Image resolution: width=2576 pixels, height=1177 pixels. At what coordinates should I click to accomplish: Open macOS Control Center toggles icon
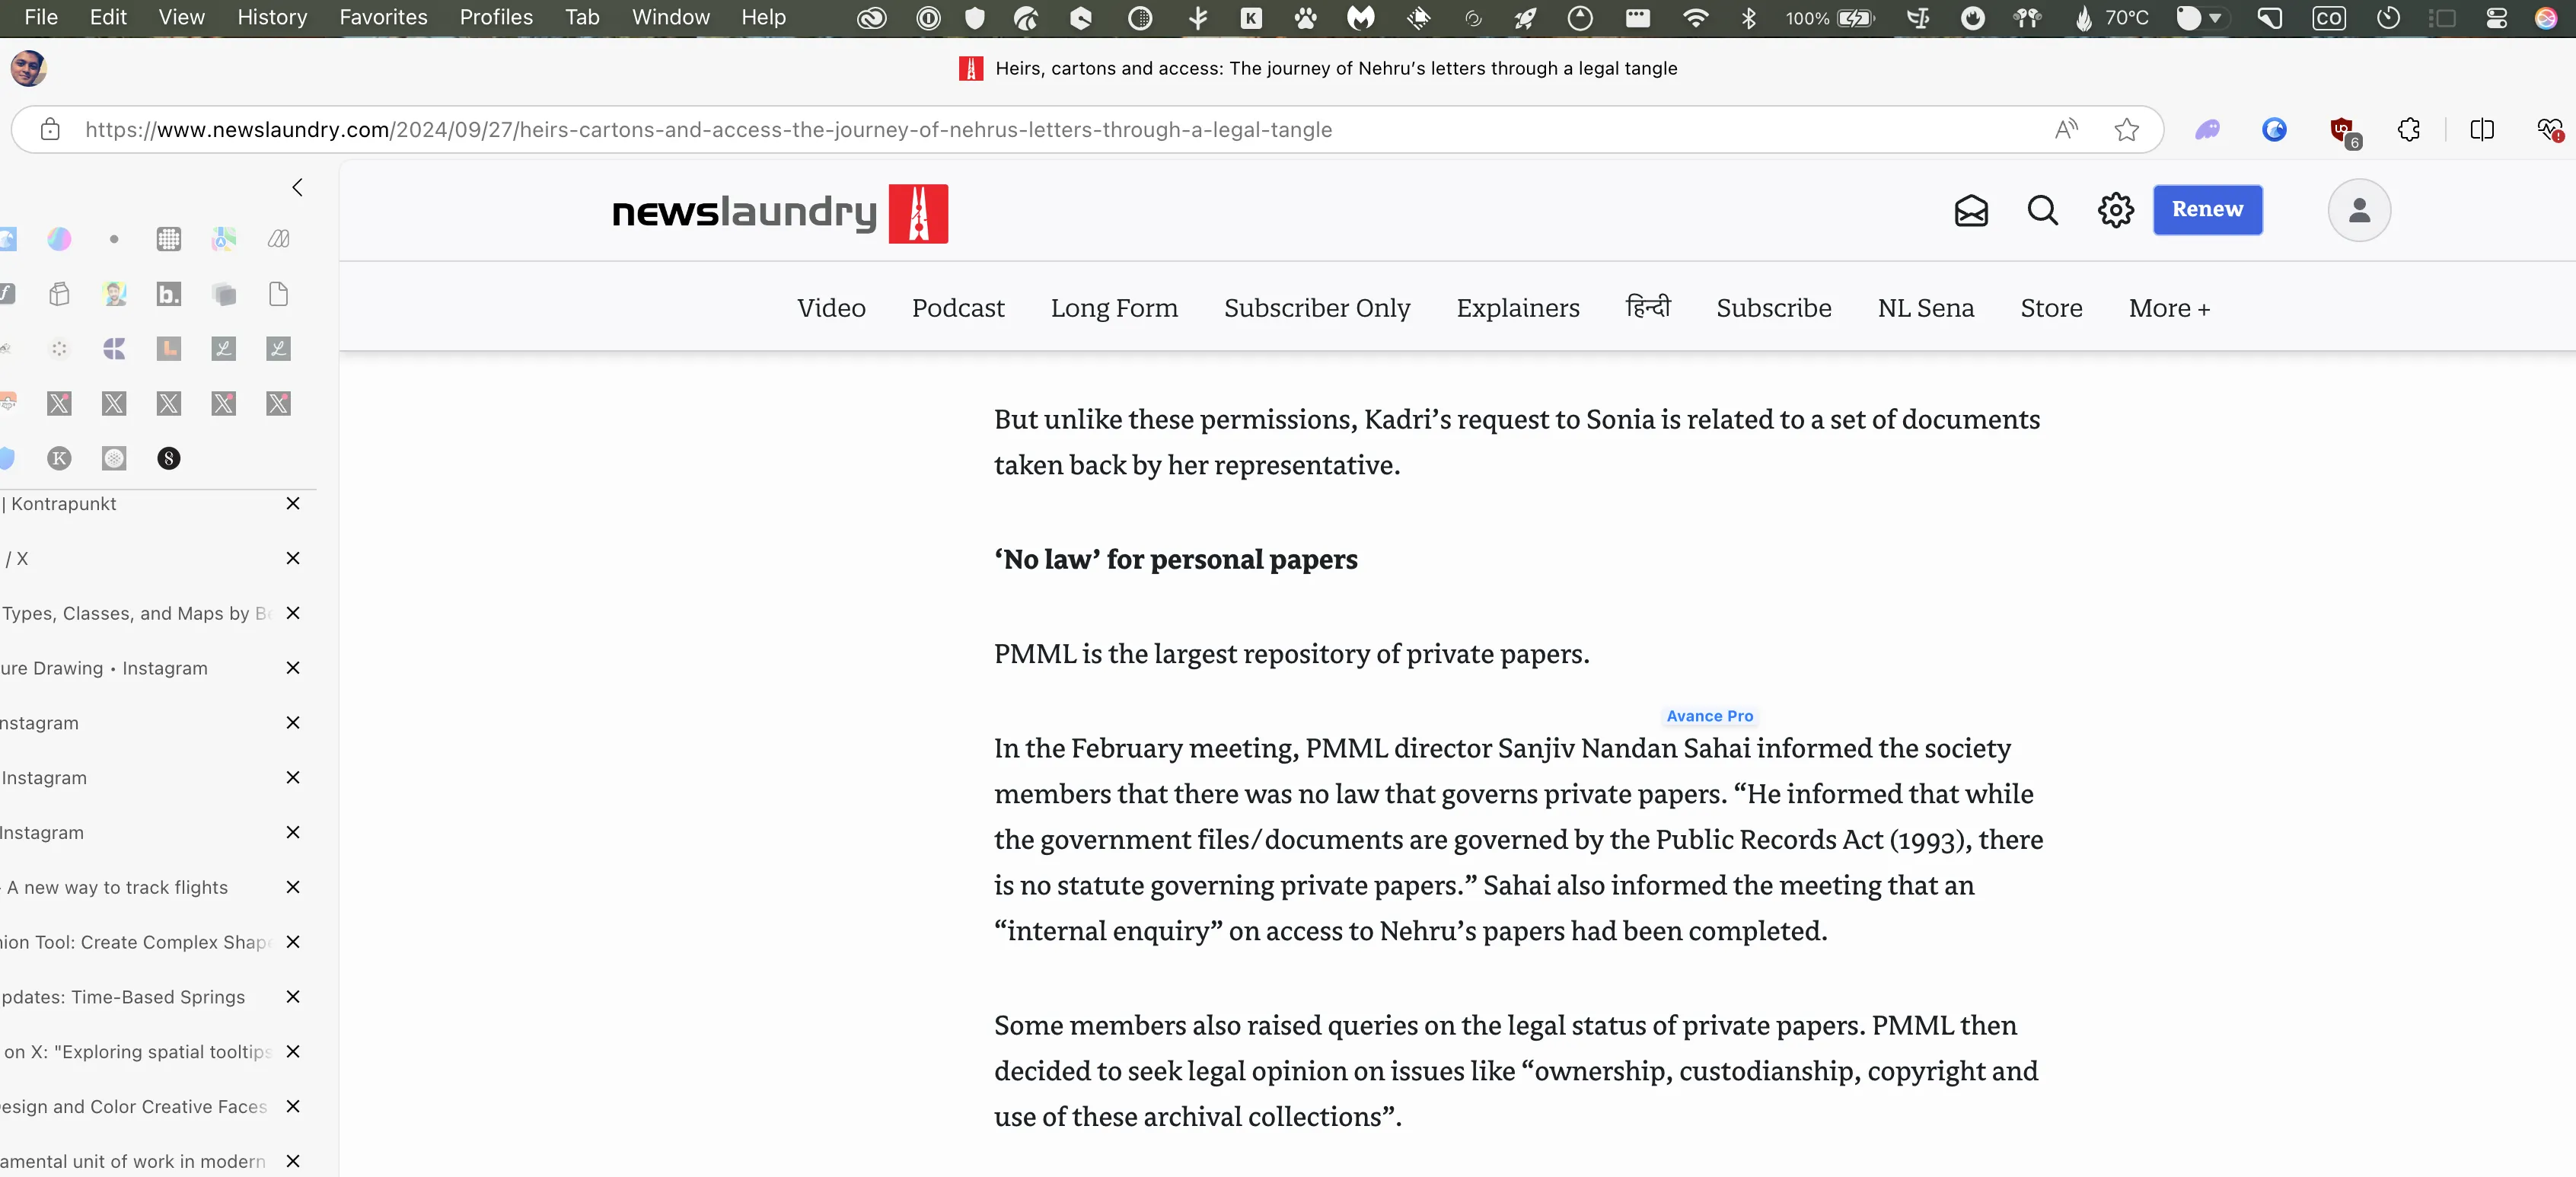click(x=2496, y=18)
